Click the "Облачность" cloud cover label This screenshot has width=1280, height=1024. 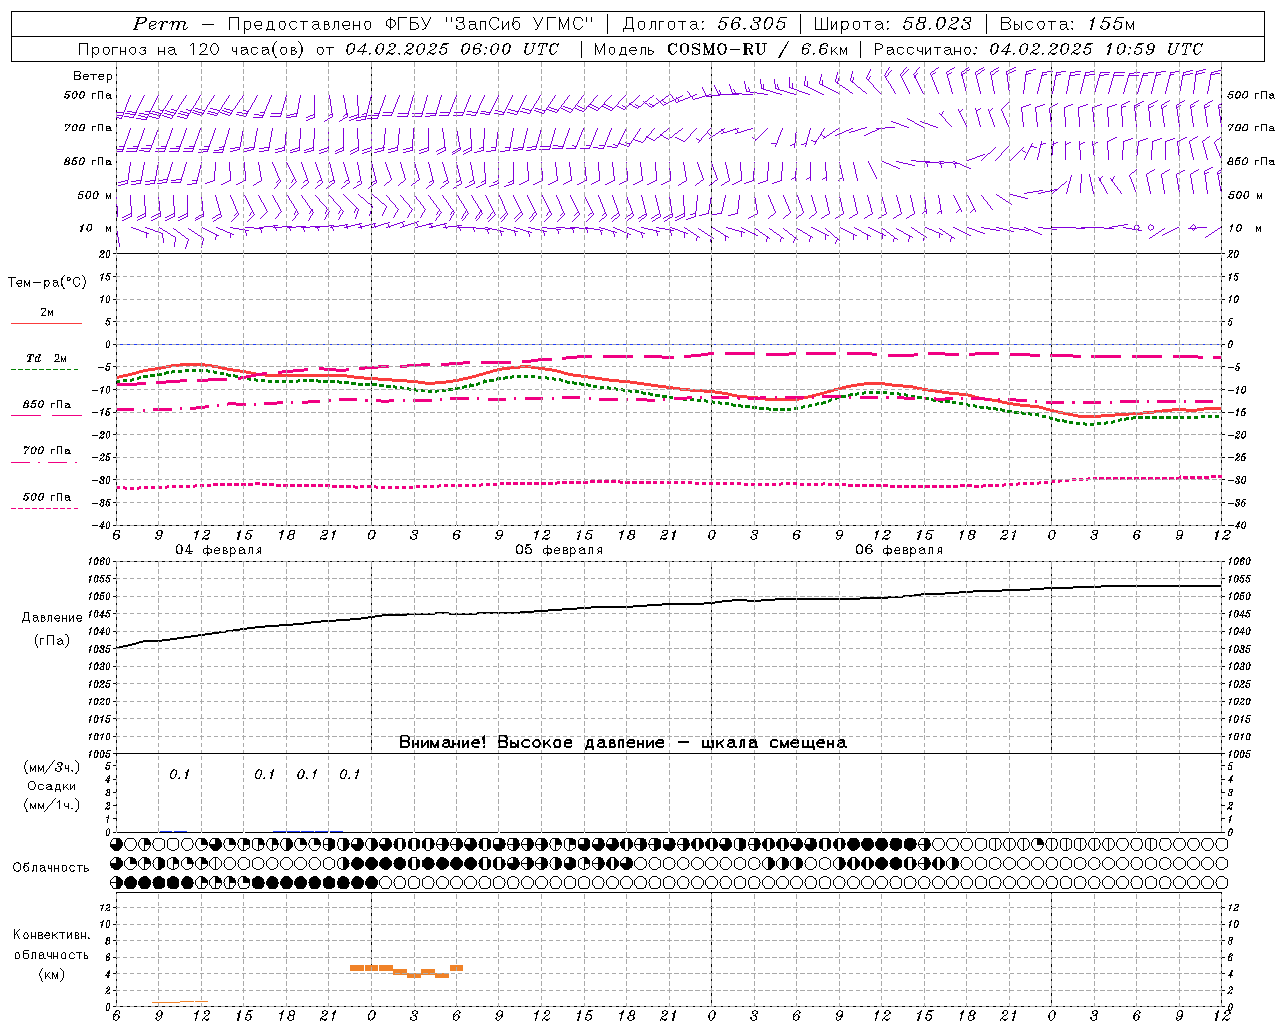point(51,867)
